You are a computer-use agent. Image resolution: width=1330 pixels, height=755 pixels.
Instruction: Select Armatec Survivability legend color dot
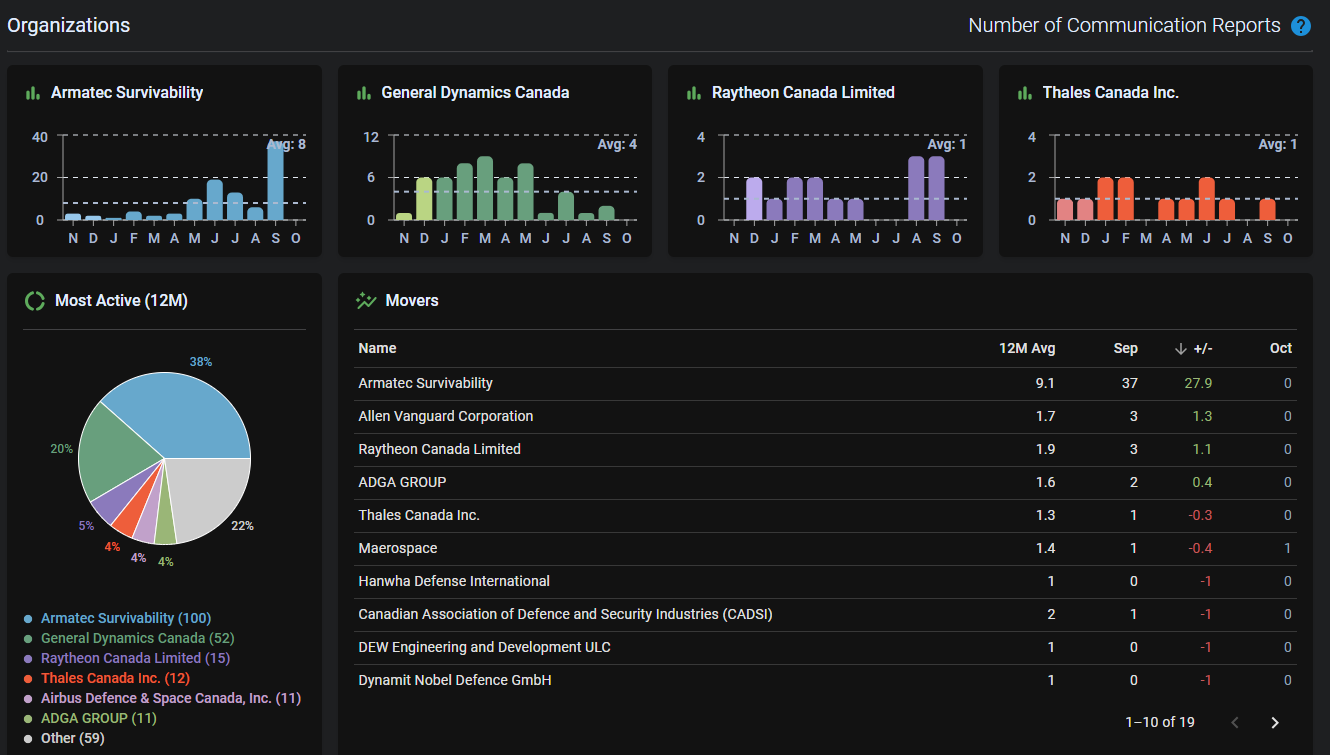click(x=29, y=619)
